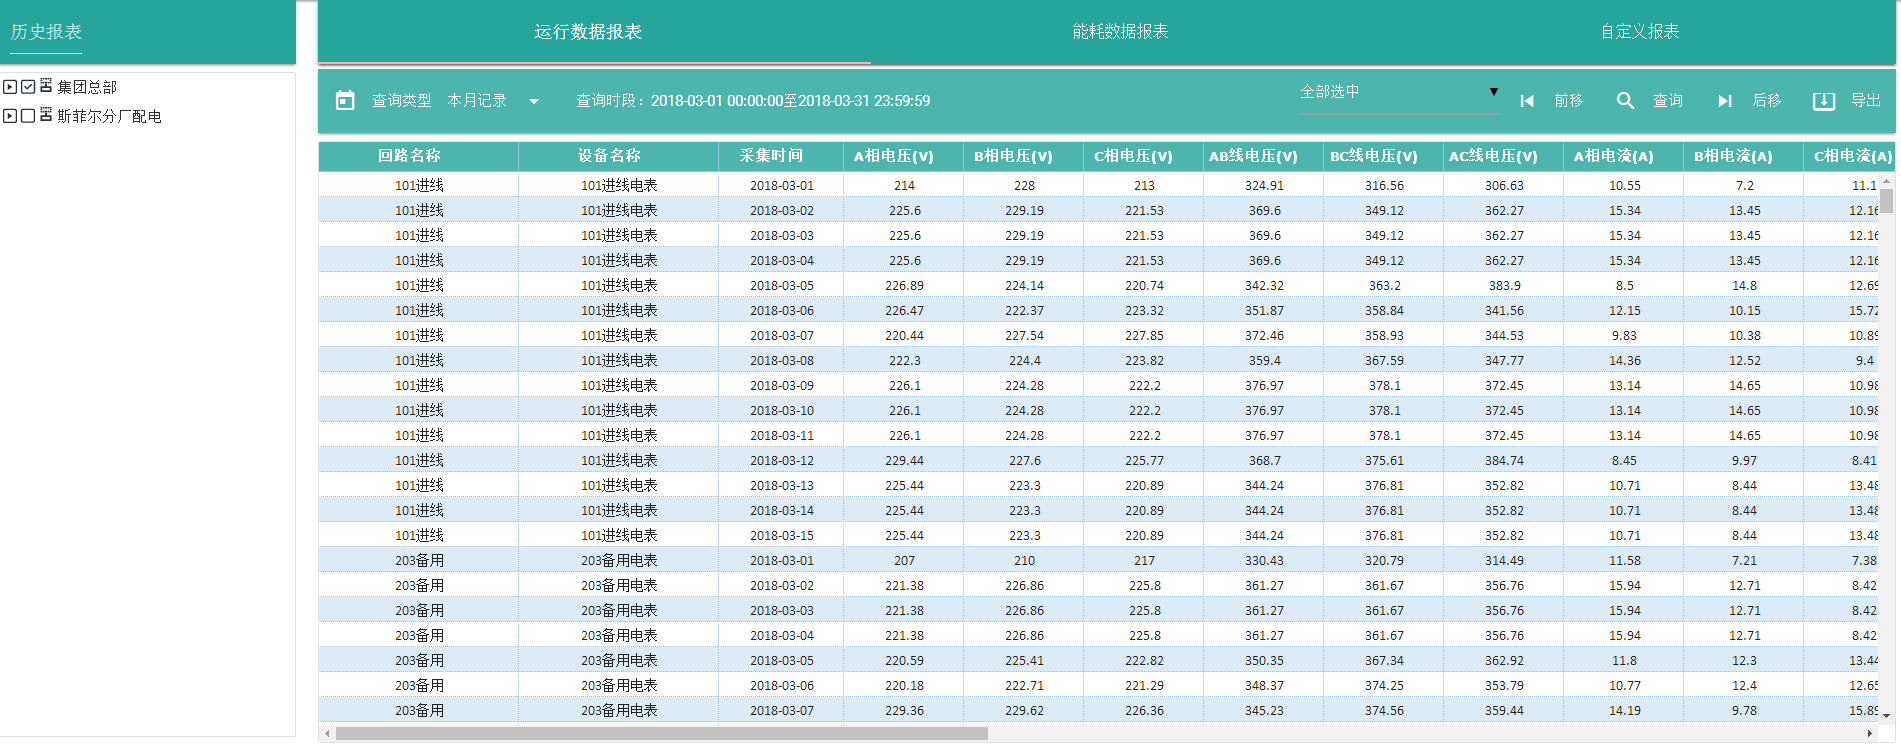Click the skip-to-next 后移 icon
This screenshot has height=747, width=1901.
(1724, 100)
